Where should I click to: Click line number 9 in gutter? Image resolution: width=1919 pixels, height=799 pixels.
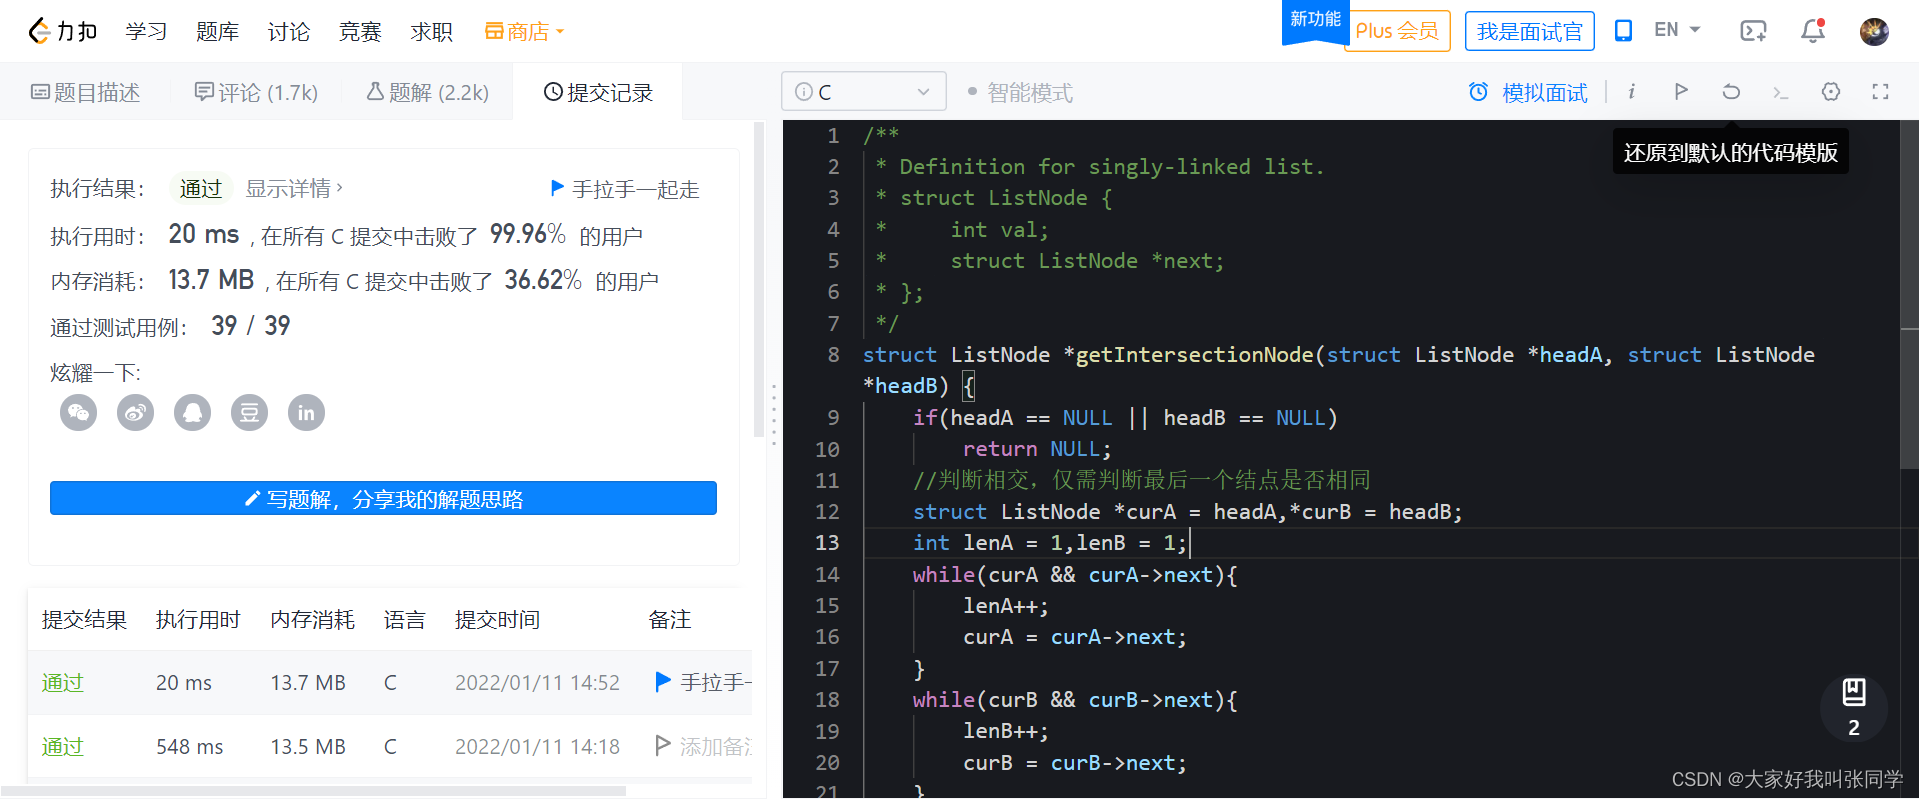pos(833,417)
